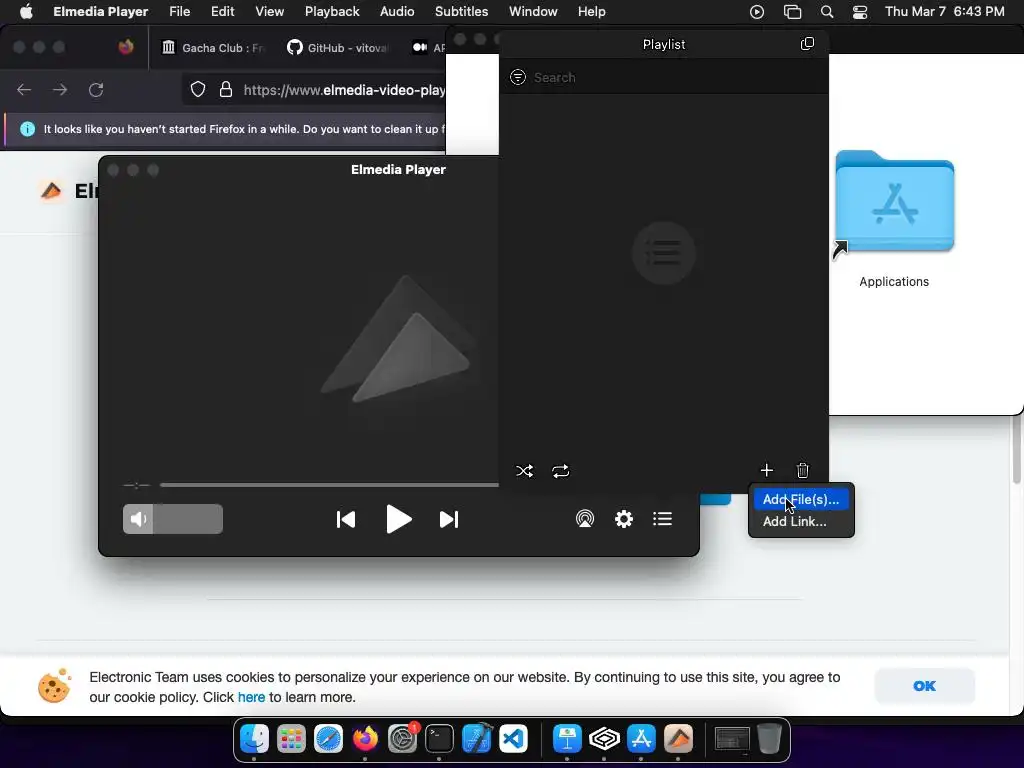Click the date and time in menu bar
Viewport: 1024px width, 768px height.
click(944, 12)
